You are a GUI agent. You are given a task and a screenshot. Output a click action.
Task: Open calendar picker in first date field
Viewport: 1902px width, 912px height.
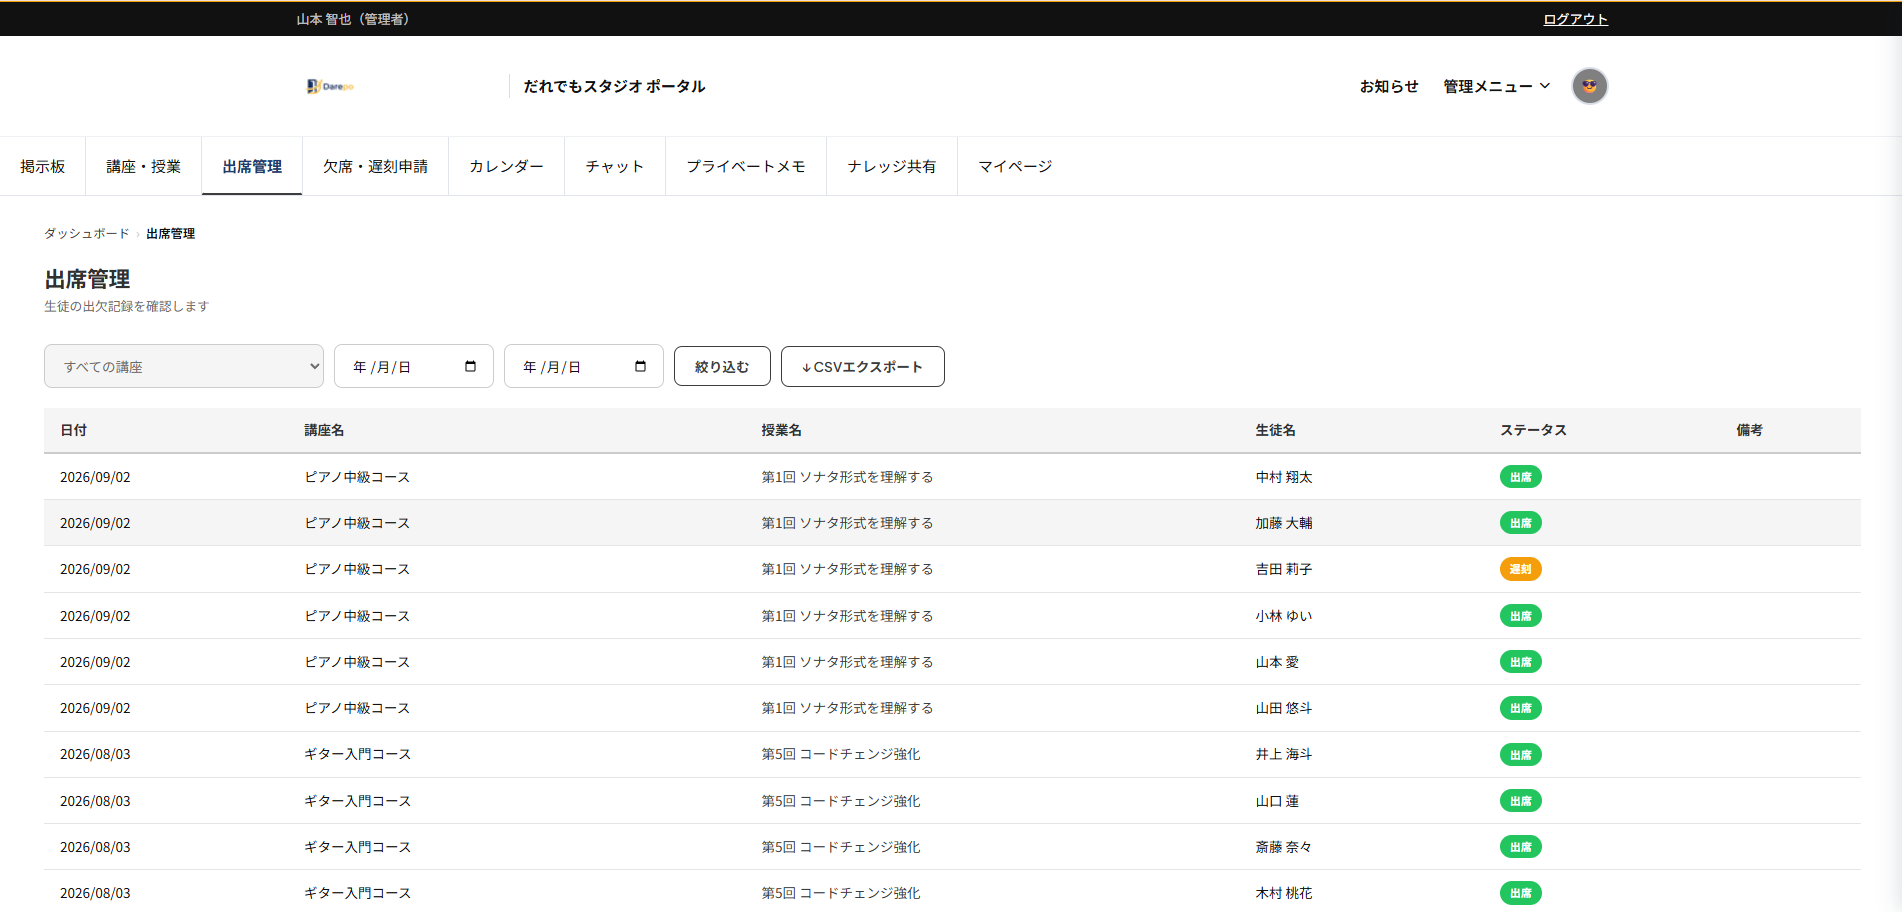click(470, 367)
